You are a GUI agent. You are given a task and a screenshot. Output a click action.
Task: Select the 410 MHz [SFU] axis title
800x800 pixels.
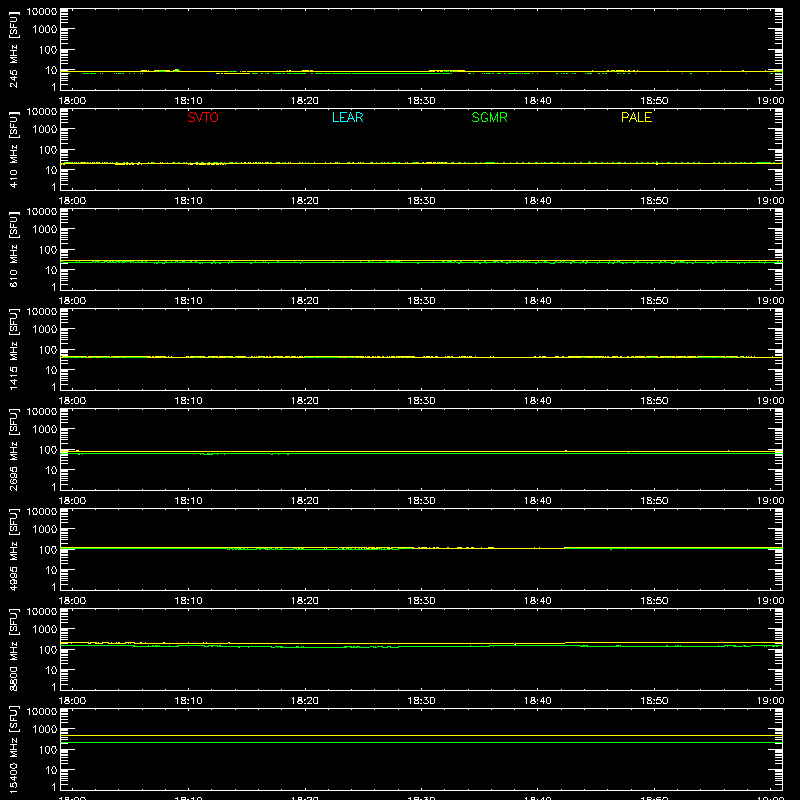click(13, 149)
